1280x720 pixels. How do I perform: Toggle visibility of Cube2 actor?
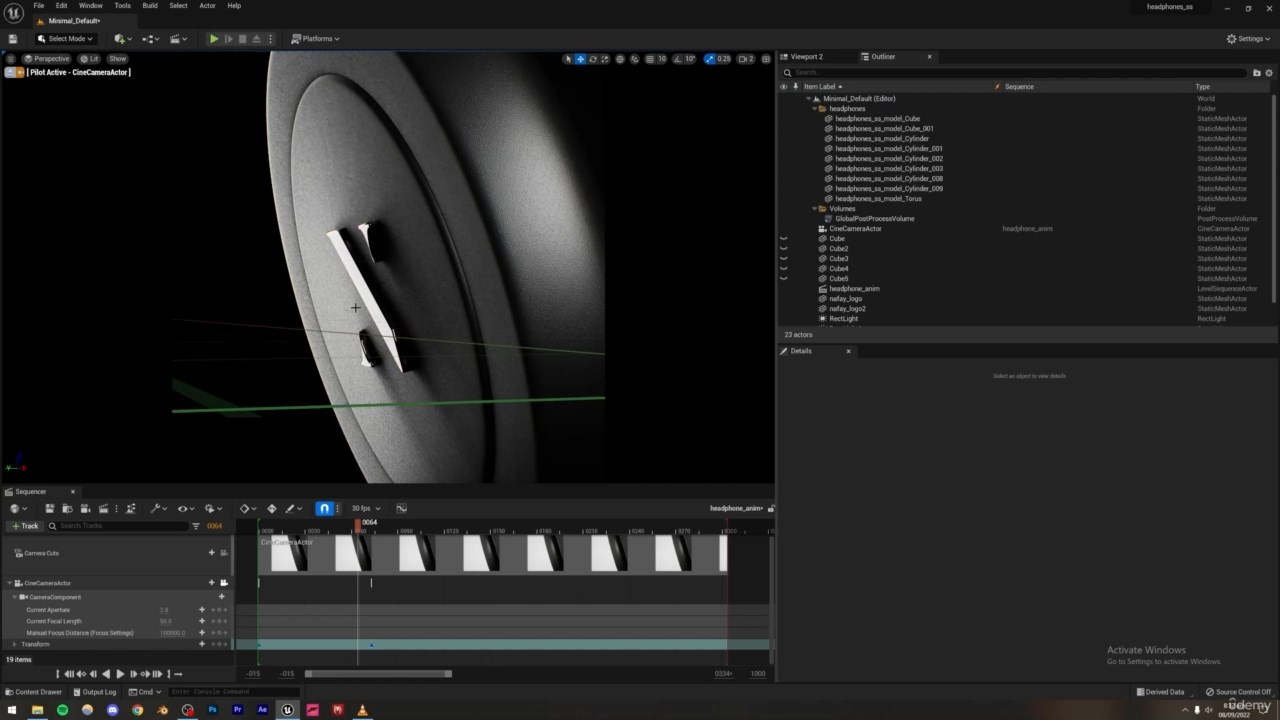pos(783,249)
